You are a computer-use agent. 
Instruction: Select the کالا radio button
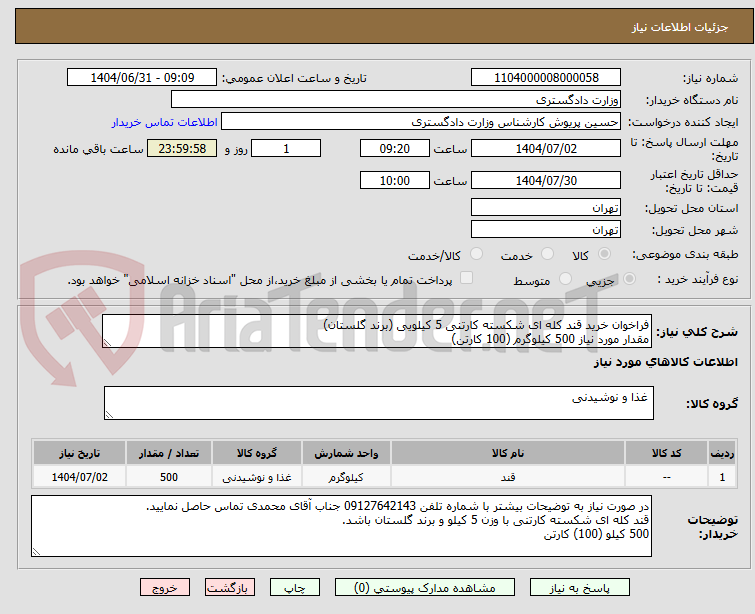[x=604, y=254]
